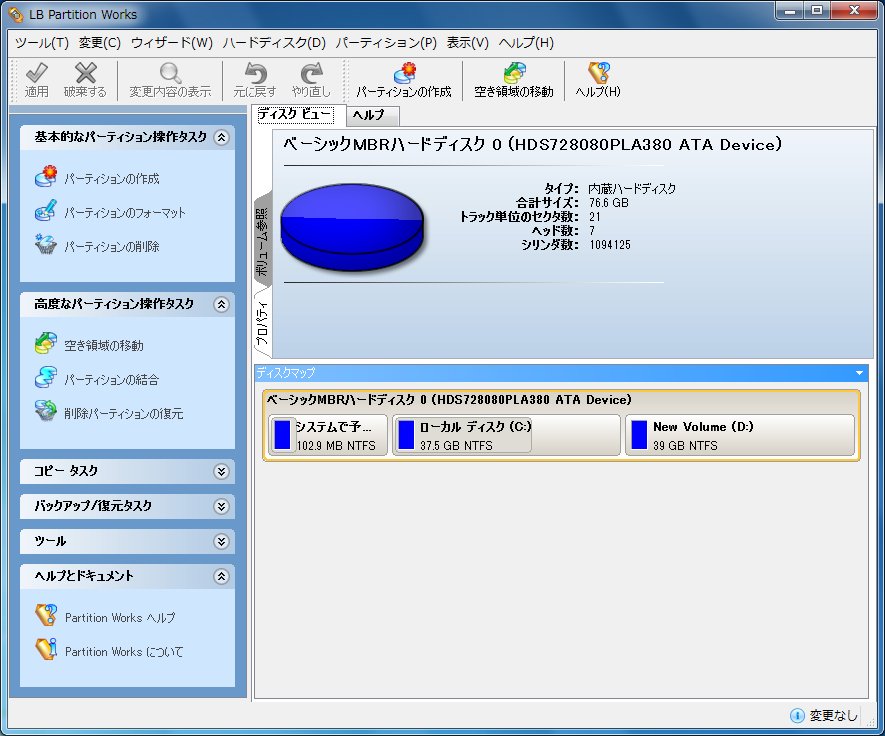Click the パーティションのフォーマット link text

coord(125,213)
